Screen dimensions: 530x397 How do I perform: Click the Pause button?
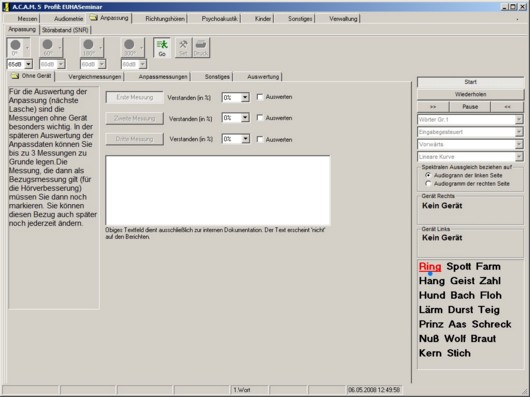[x=470, y=107]
